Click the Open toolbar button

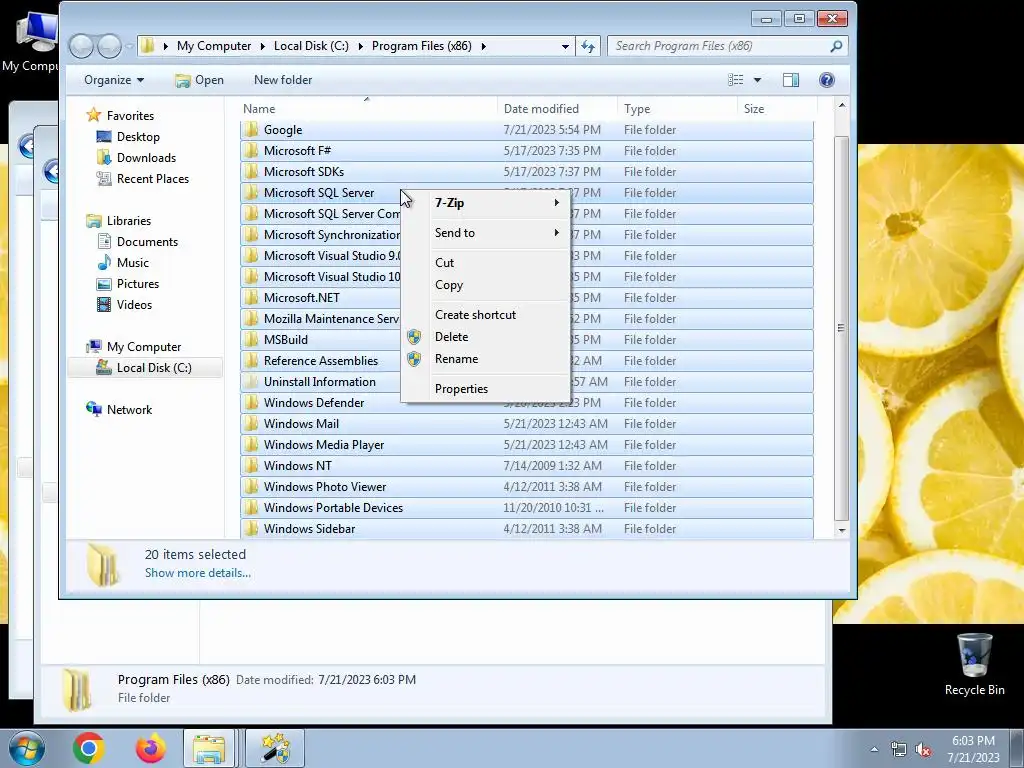pyautogui.click(x=199, y=80)
